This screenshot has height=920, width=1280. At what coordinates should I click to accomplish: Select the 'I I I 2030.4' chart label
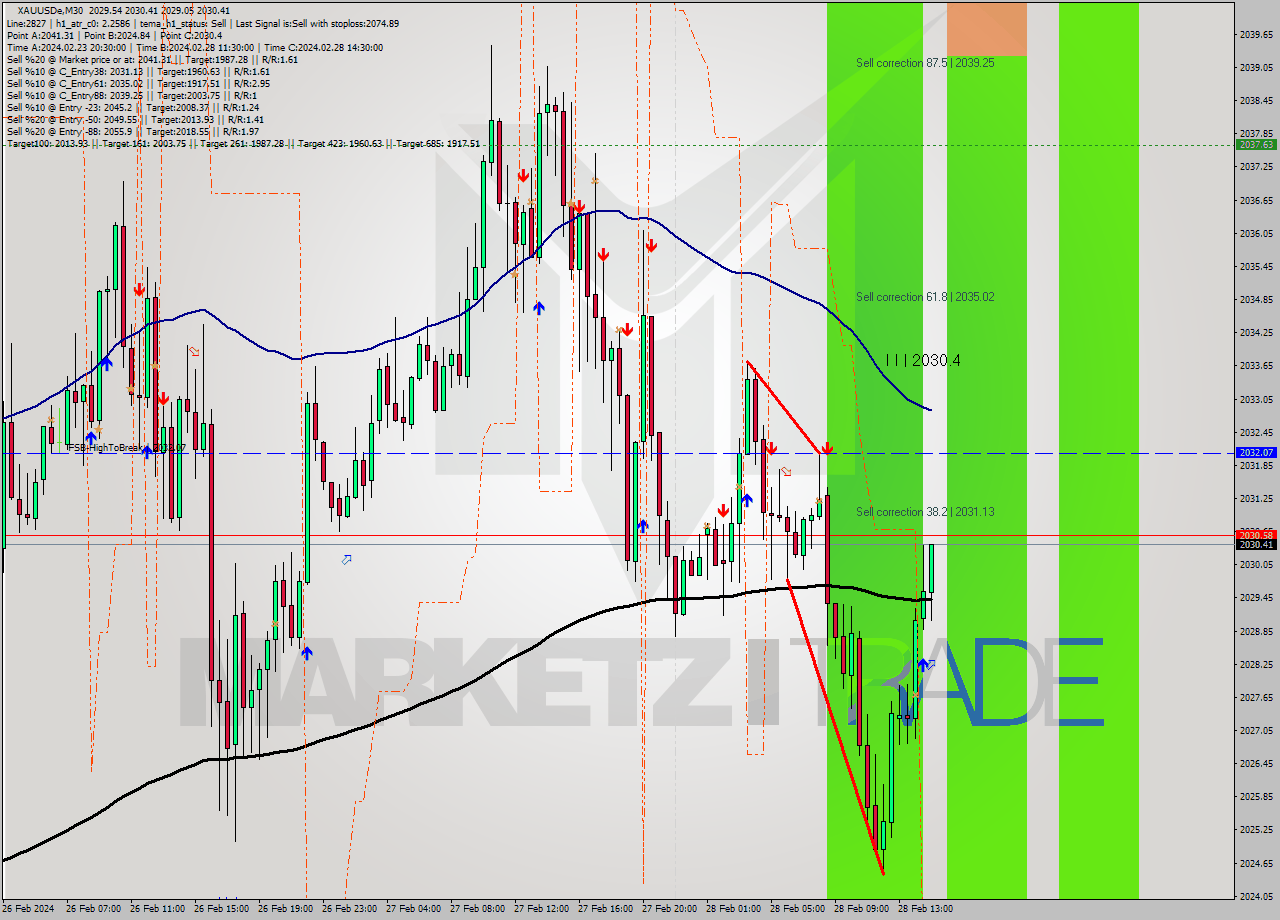pos(923,360)
